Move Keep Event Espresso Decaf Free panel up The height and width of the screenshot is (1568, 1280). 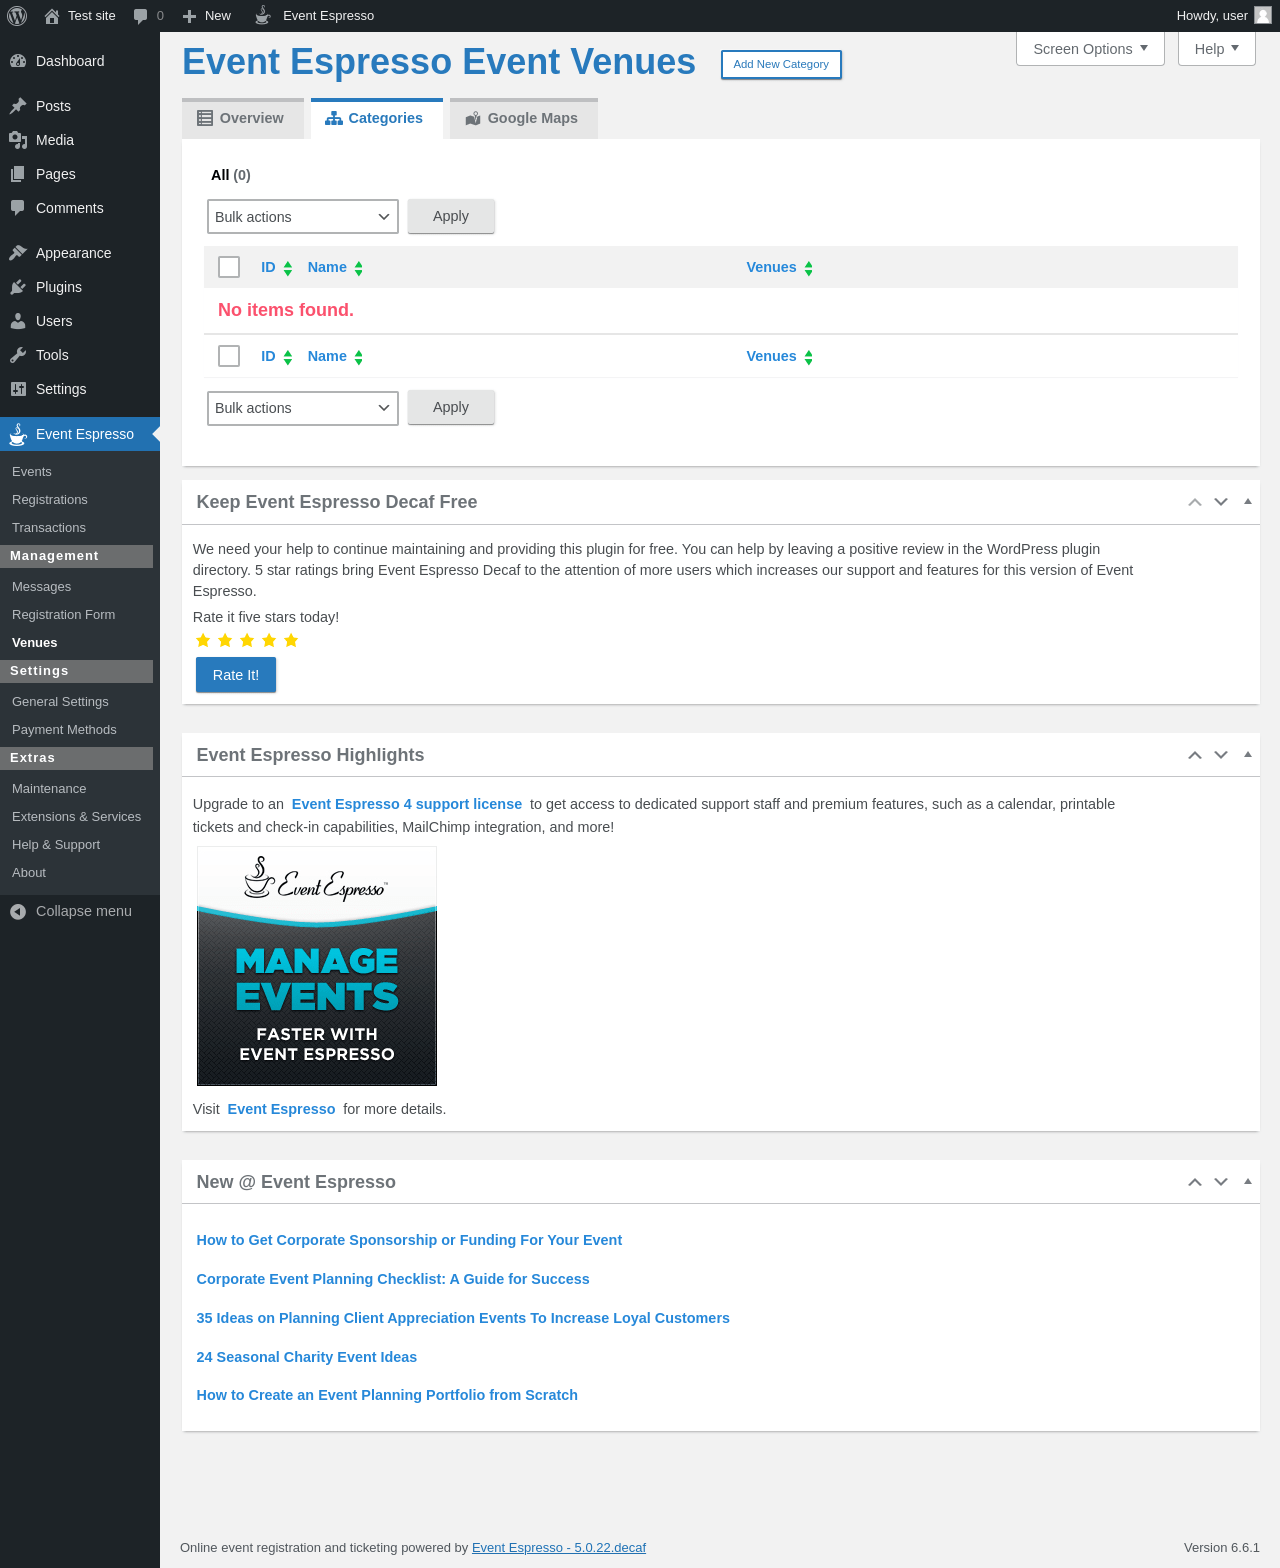pos(1195,502)
